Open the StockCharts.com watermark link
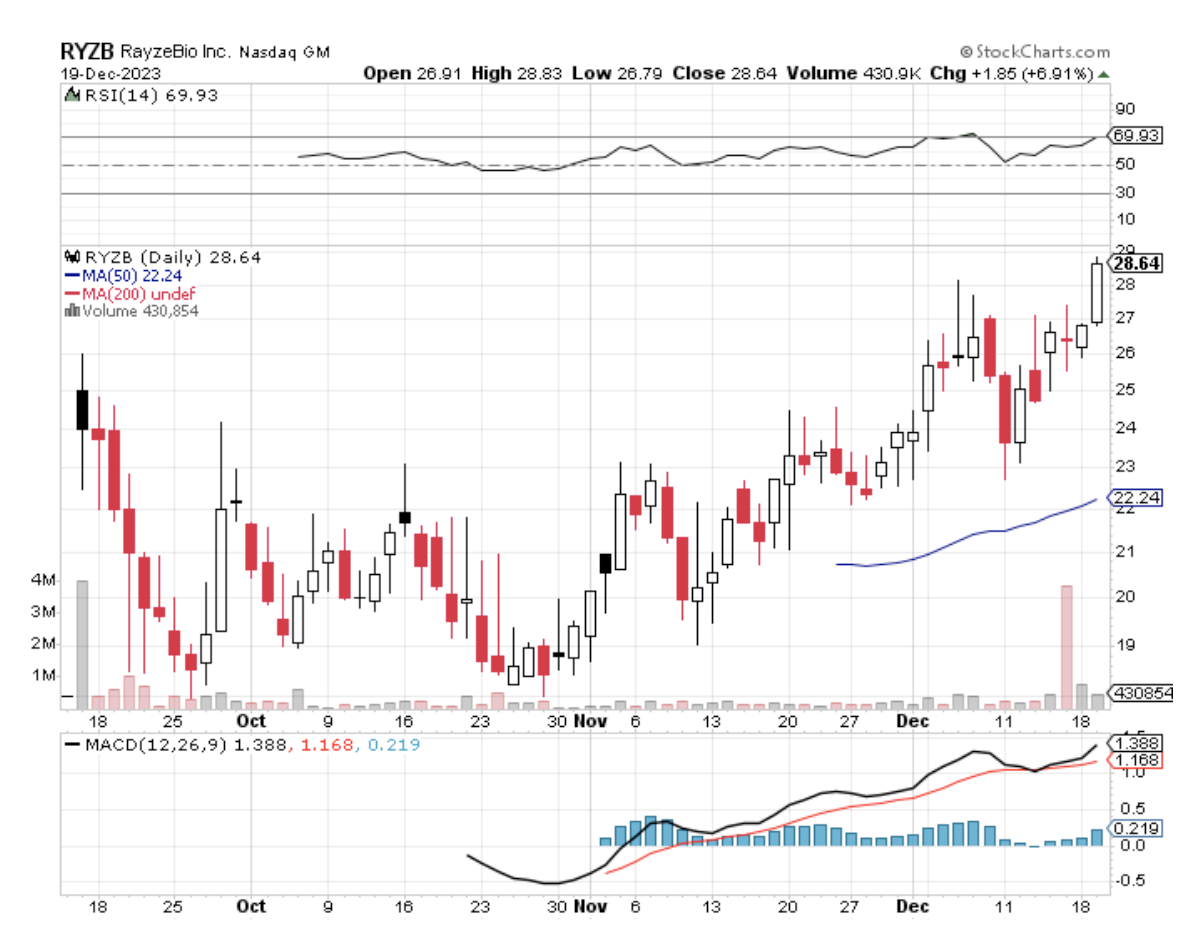This screenshot has height=952, width=1200. [x=1042, y=52]
